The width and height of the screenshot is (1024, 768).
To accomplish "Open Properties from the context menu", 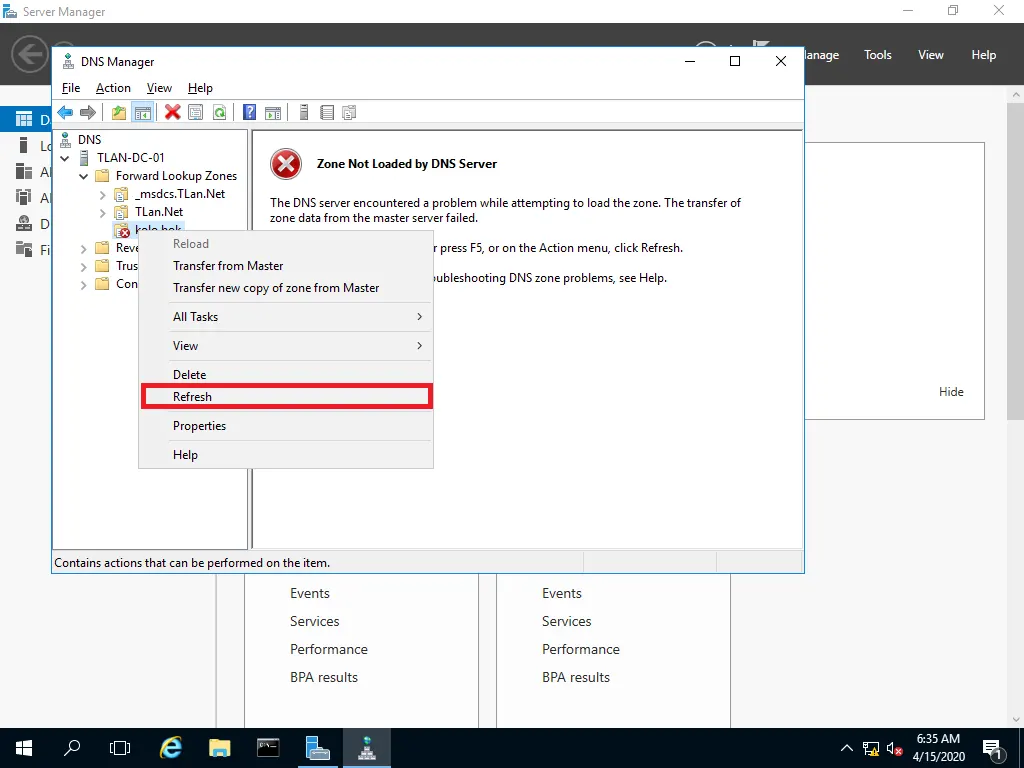I will 286,426.
